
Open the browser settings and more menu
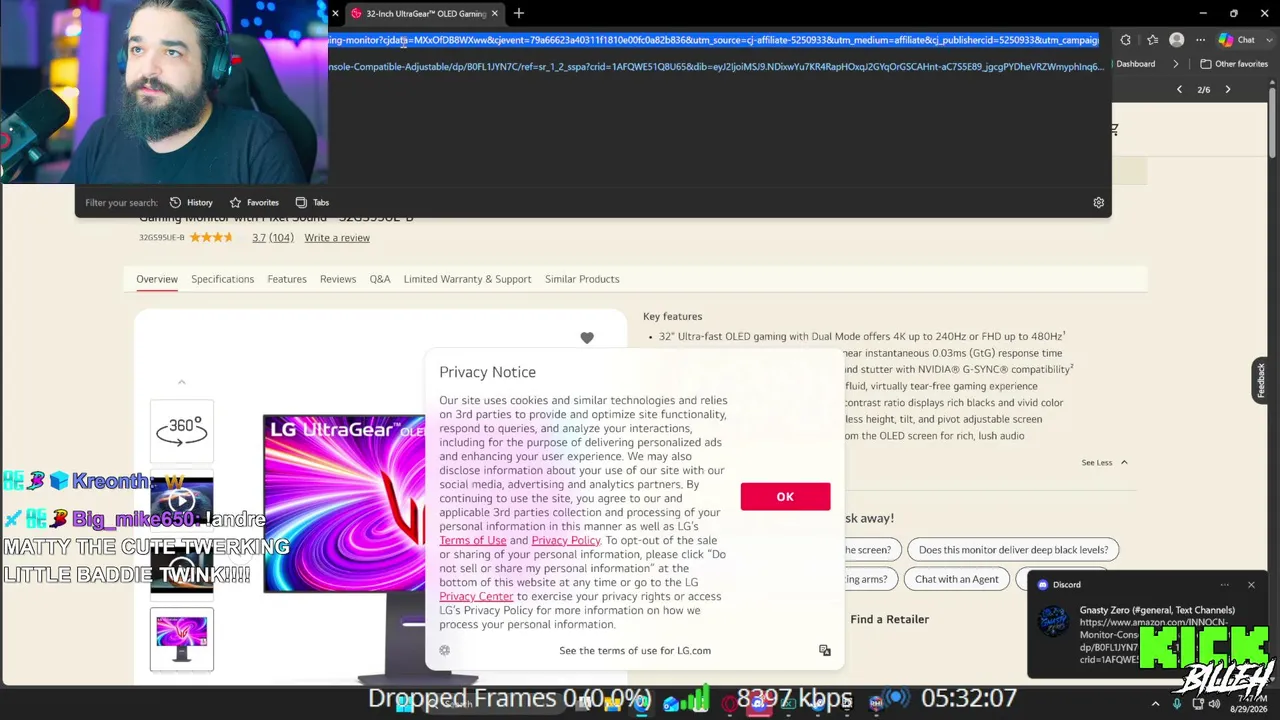point(1201,40)
